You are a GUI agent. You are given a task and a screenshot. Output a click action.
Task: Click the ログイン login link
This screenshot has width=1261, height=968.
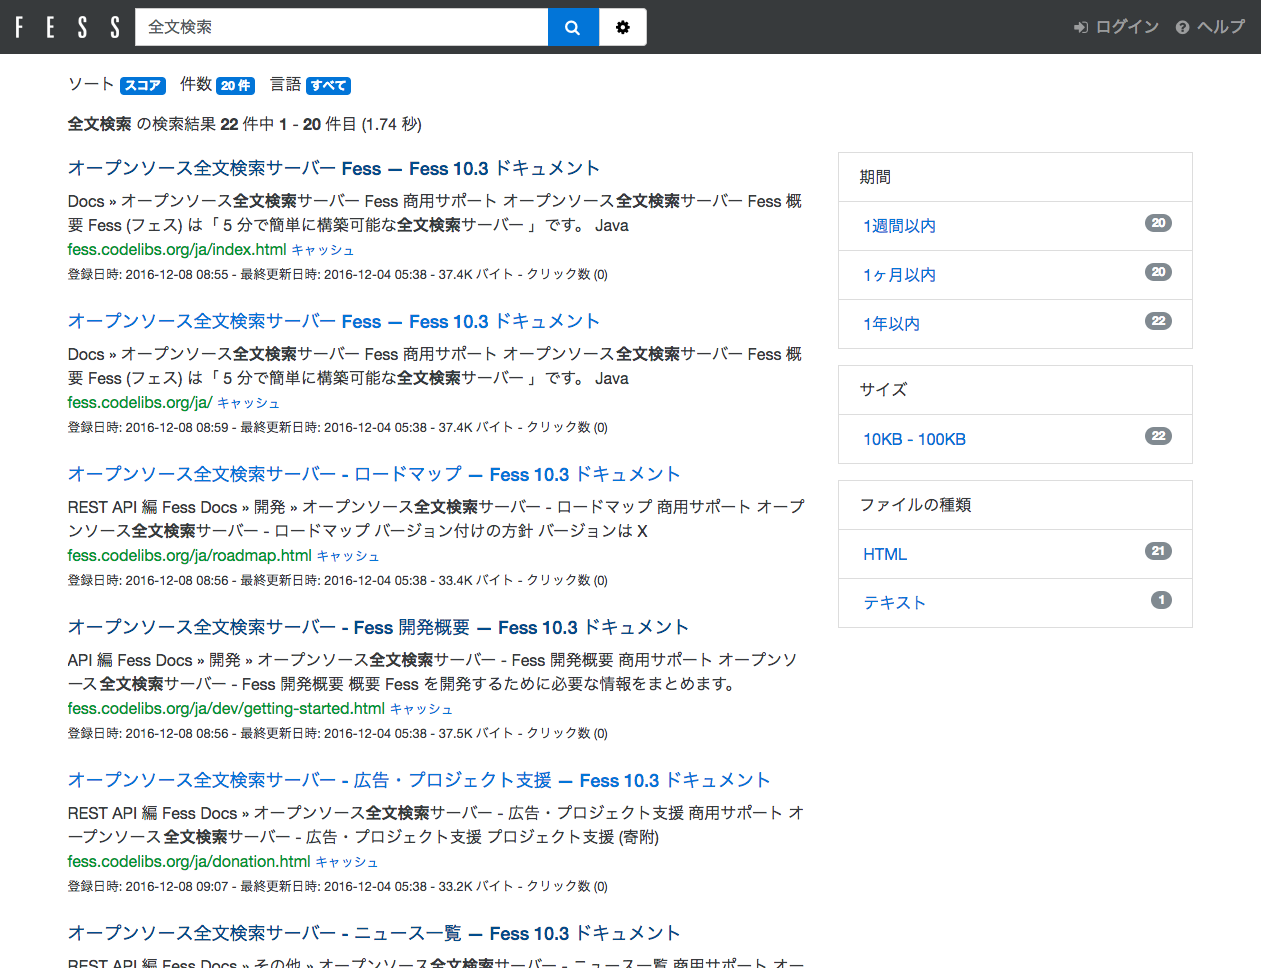point(1116,27)
